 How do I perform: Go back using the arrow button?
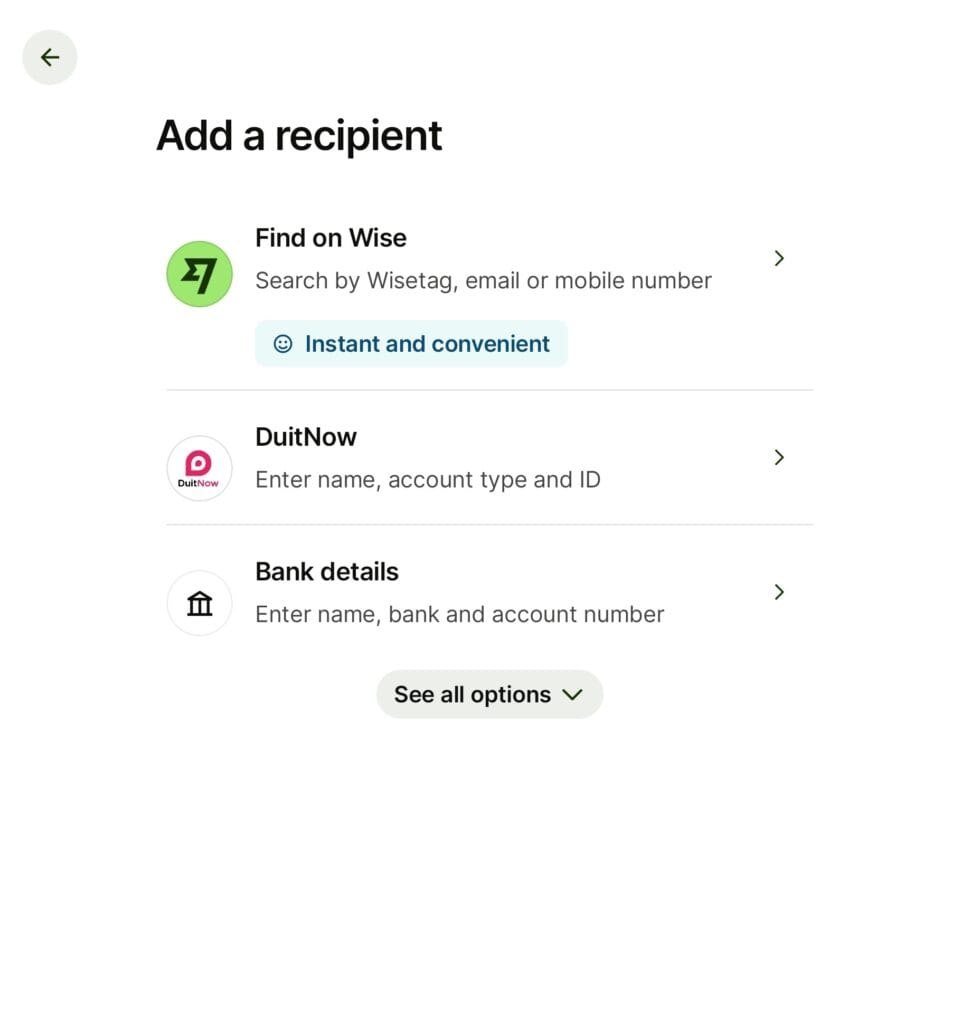[x=50, y=57]
